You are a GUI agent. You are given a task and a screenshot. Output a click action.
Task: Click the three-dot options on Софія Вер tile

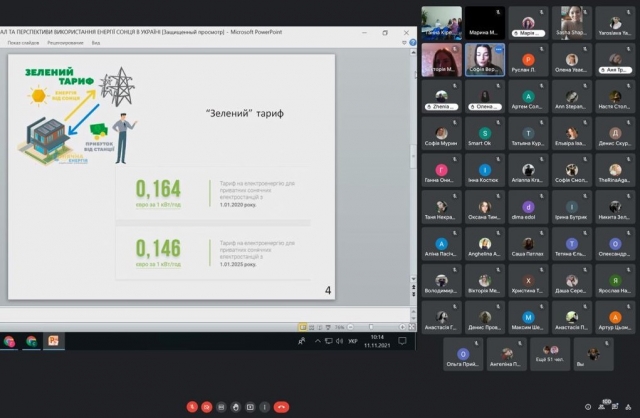[x=498, y=49]
